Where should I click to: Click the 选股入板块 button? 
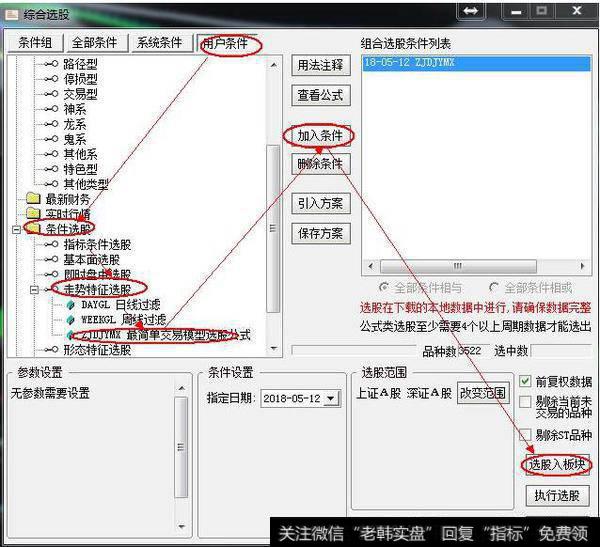(557, 465)
